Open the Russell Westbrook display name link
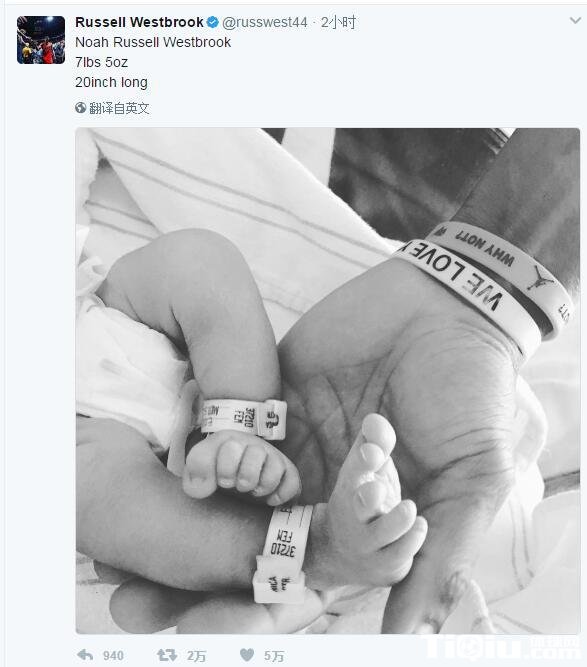This screenshot has height=667, width=587. click(x=139, y=22)
